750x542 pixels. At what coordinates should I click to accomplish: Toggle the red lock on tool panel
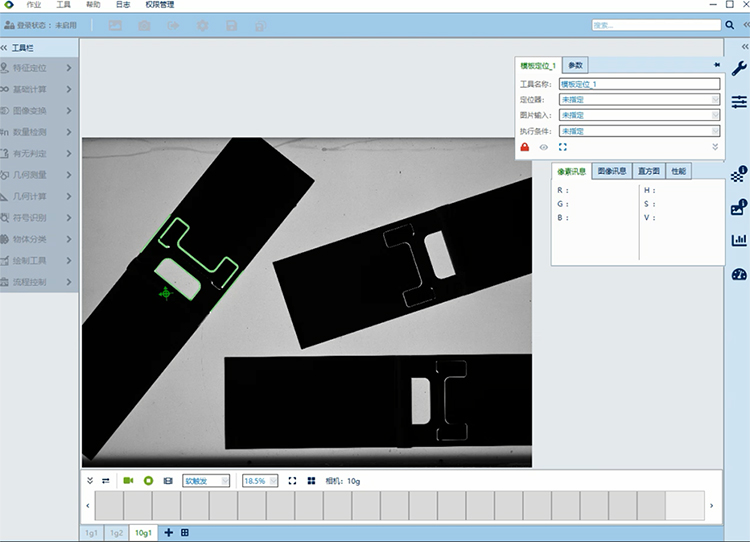(x=524, y=147)
